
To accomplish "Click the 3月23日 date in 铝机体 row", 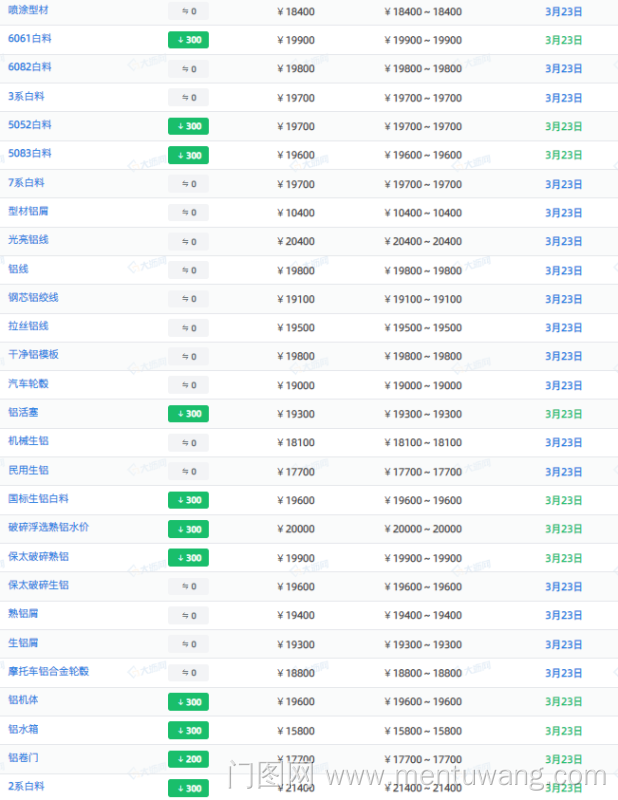I will [x=563, y=701].
